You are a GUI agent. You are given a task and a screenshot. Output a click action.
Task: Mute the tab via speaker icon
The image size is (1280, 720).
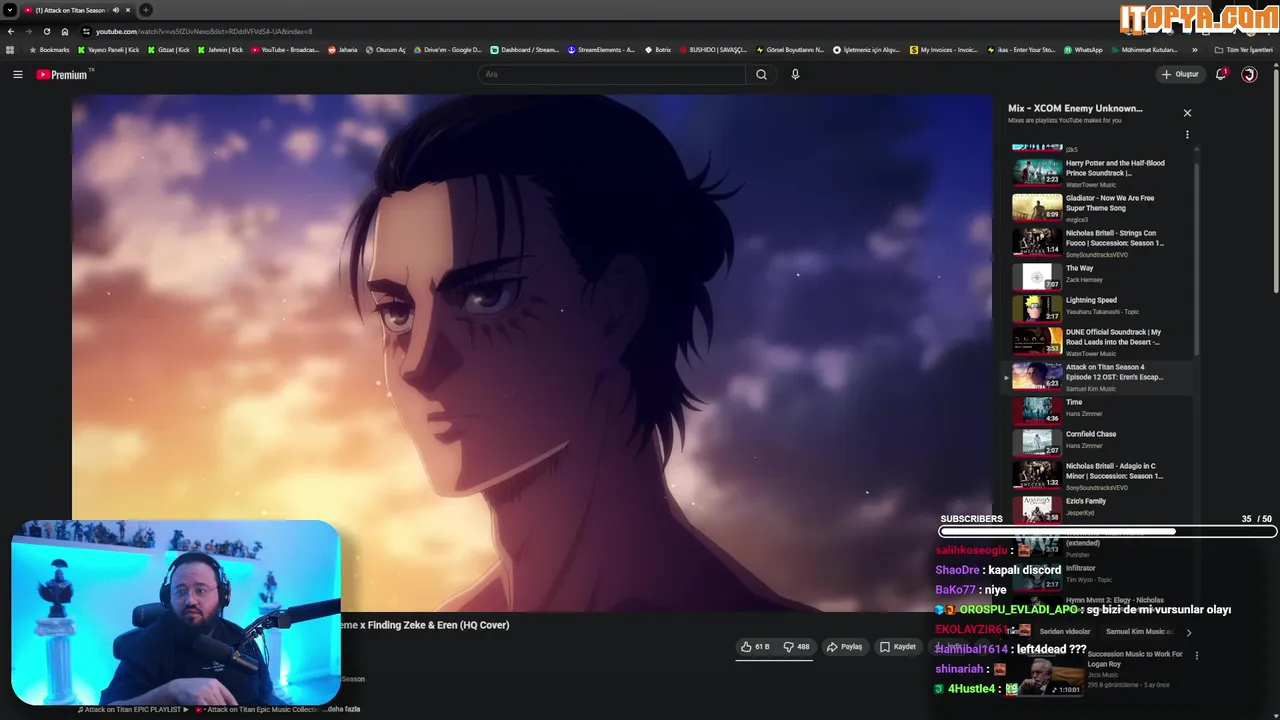(116, 10)
